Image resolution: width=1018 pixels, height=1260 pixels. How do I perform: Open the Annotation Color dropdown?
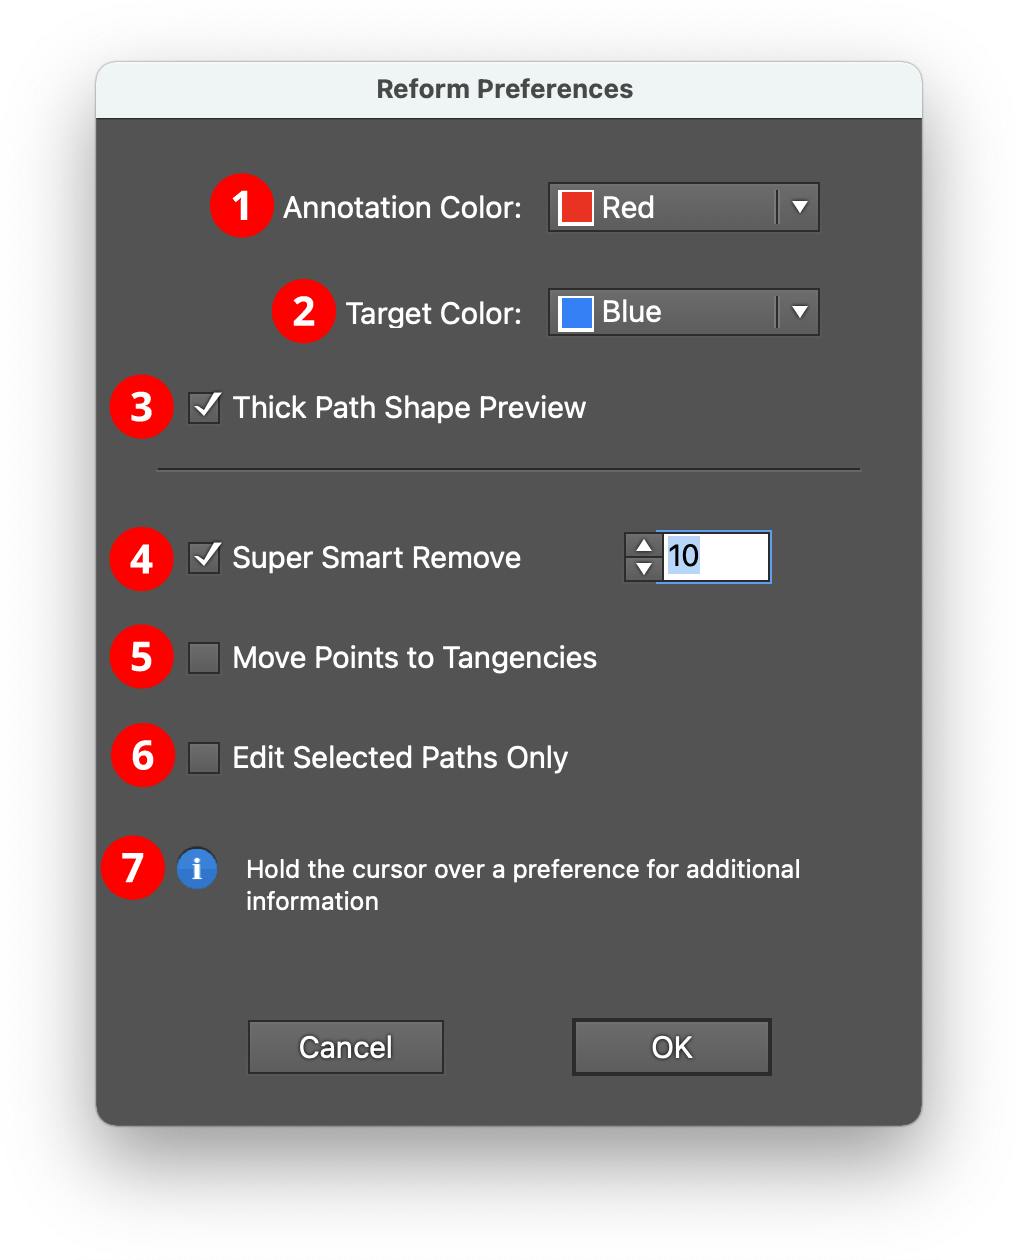pyautogui.click(x=683, y=207)
